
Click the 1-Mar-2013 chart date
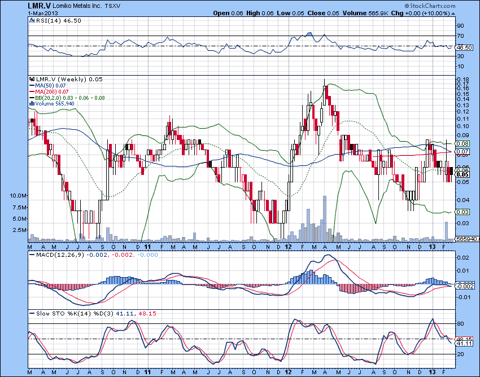43,13
